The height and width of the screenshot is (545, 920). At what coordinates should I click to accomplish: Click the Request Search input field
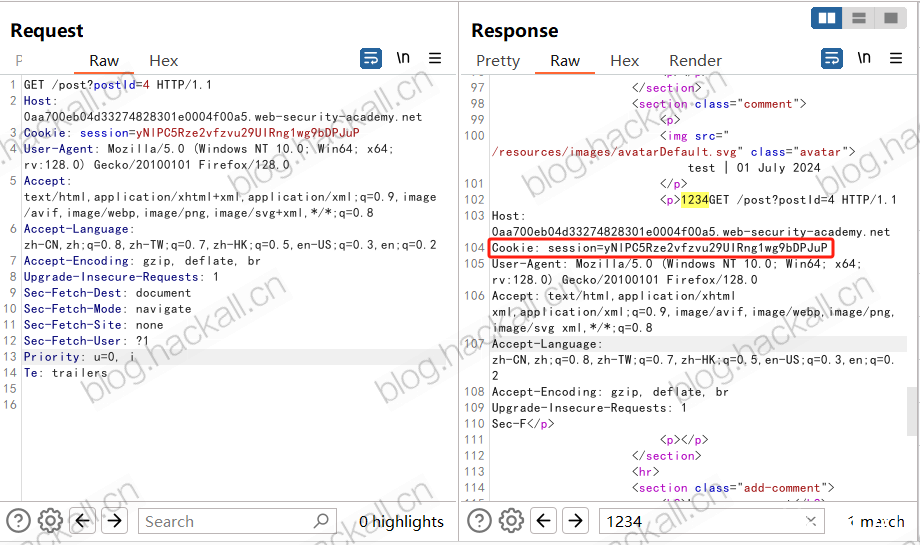tap(237, 521)
